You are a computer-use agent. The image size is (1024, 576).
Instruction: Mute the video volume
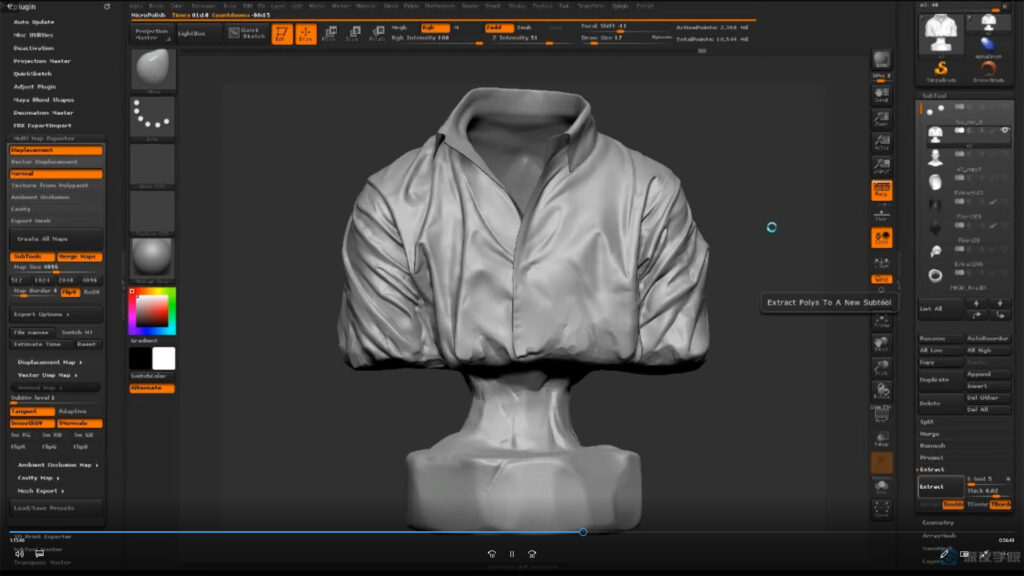tap(20, 554)
